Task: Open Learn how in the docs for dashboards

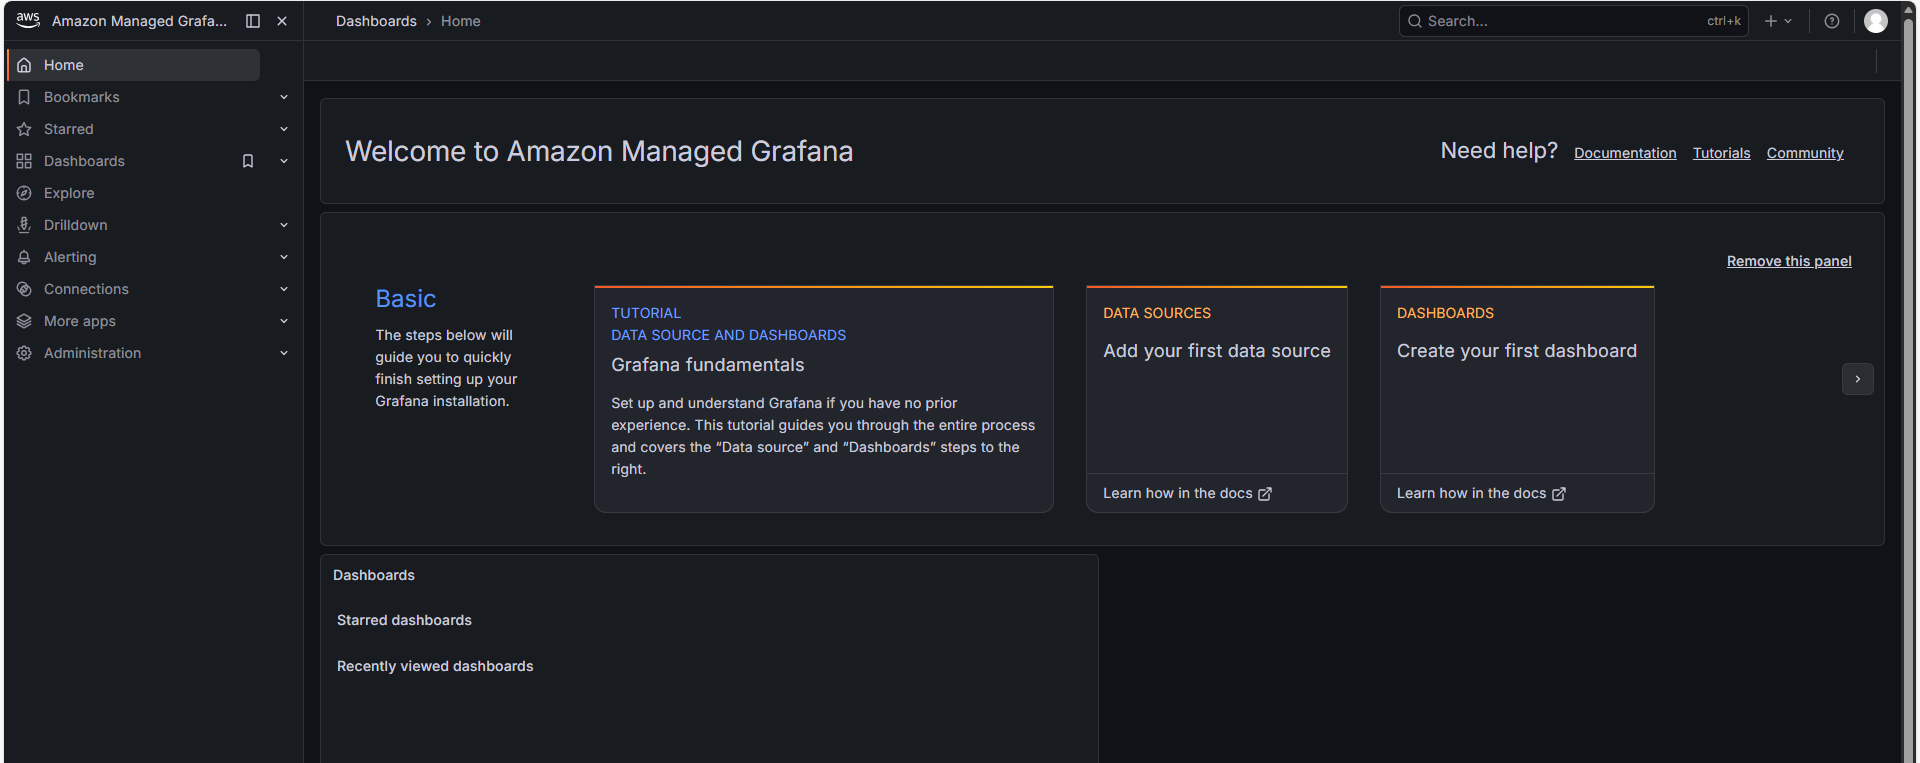Action: (1481, 494)
